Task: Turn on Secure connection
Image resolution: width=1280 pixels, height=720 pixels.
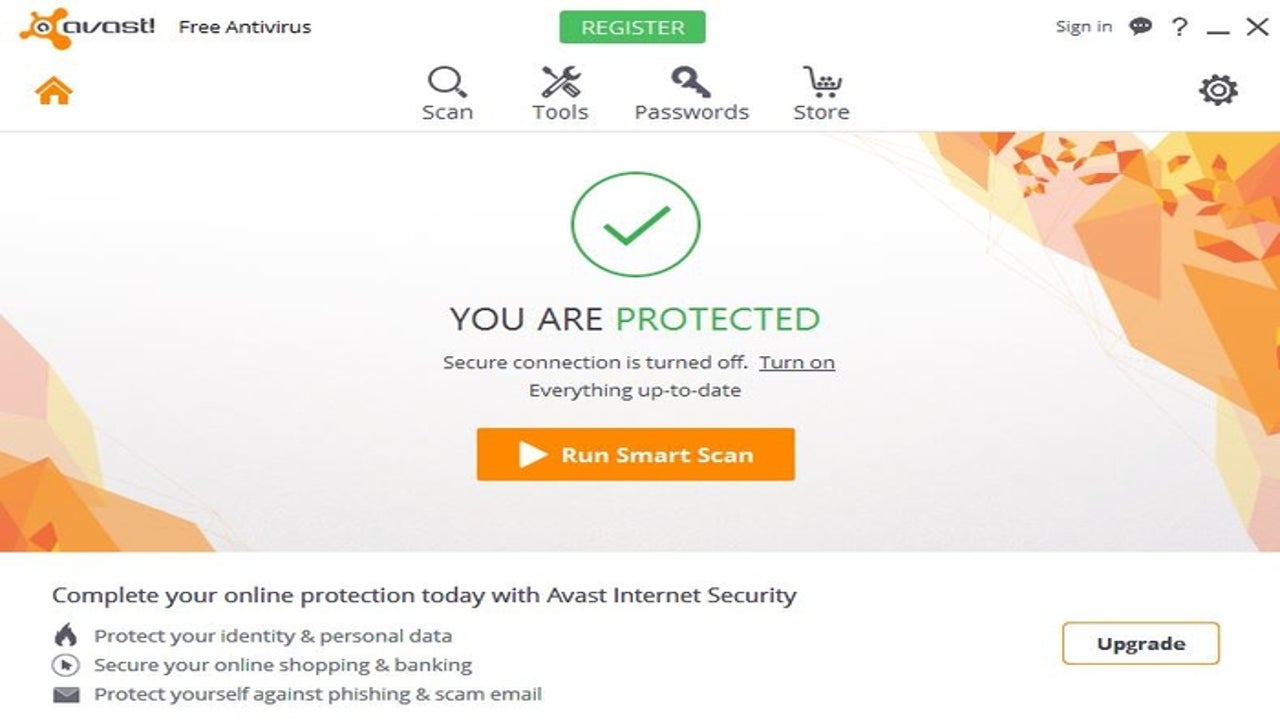Action: (x=797, y=361)
